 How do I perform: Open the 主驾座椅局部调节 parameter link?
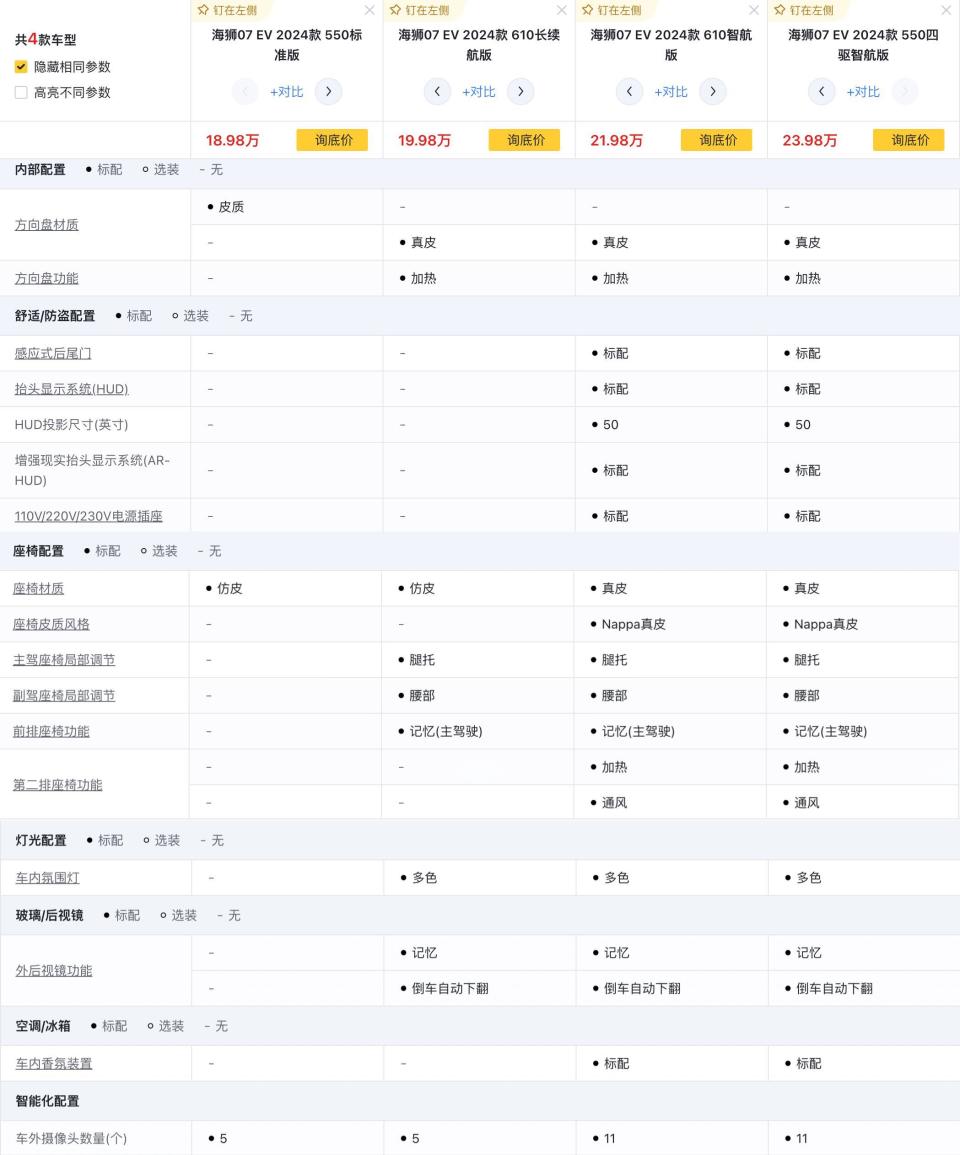[x=64, y=660]
